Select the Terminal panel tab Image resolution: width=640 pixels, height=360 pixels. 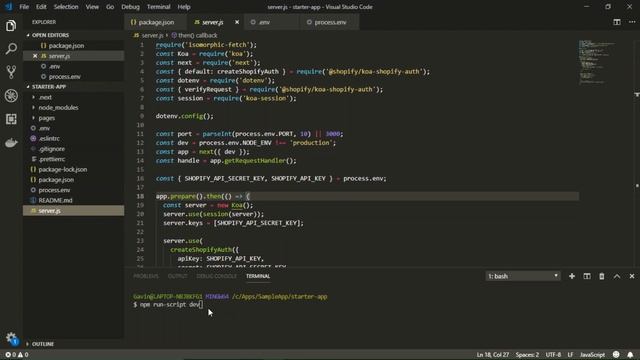(x=258, y=276)
